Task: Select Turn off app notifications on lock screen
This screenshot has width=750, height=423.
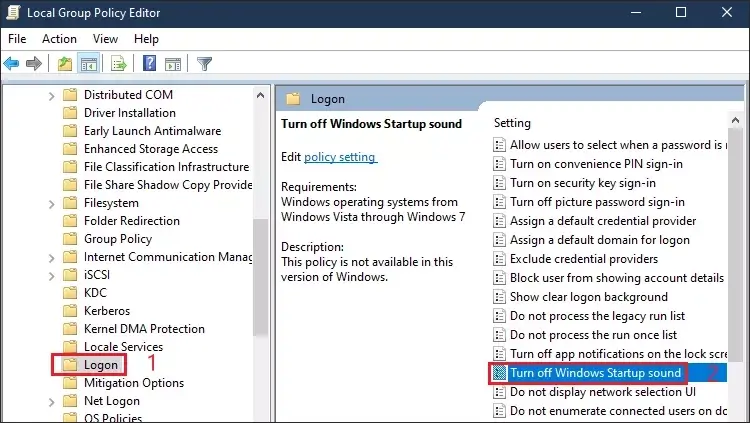Action: pyautogui.click(x=618, y=354)
